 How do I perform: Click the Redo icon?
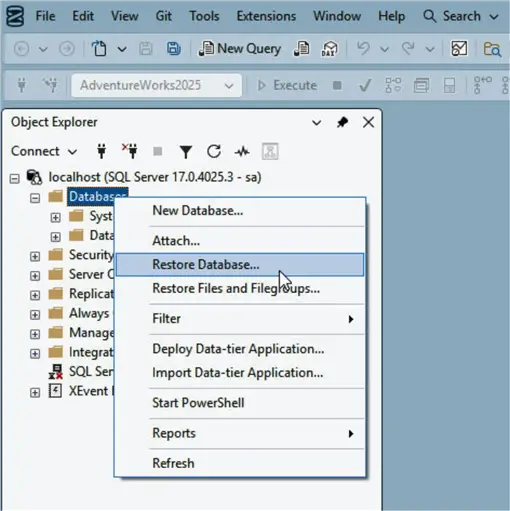(408, 49)
